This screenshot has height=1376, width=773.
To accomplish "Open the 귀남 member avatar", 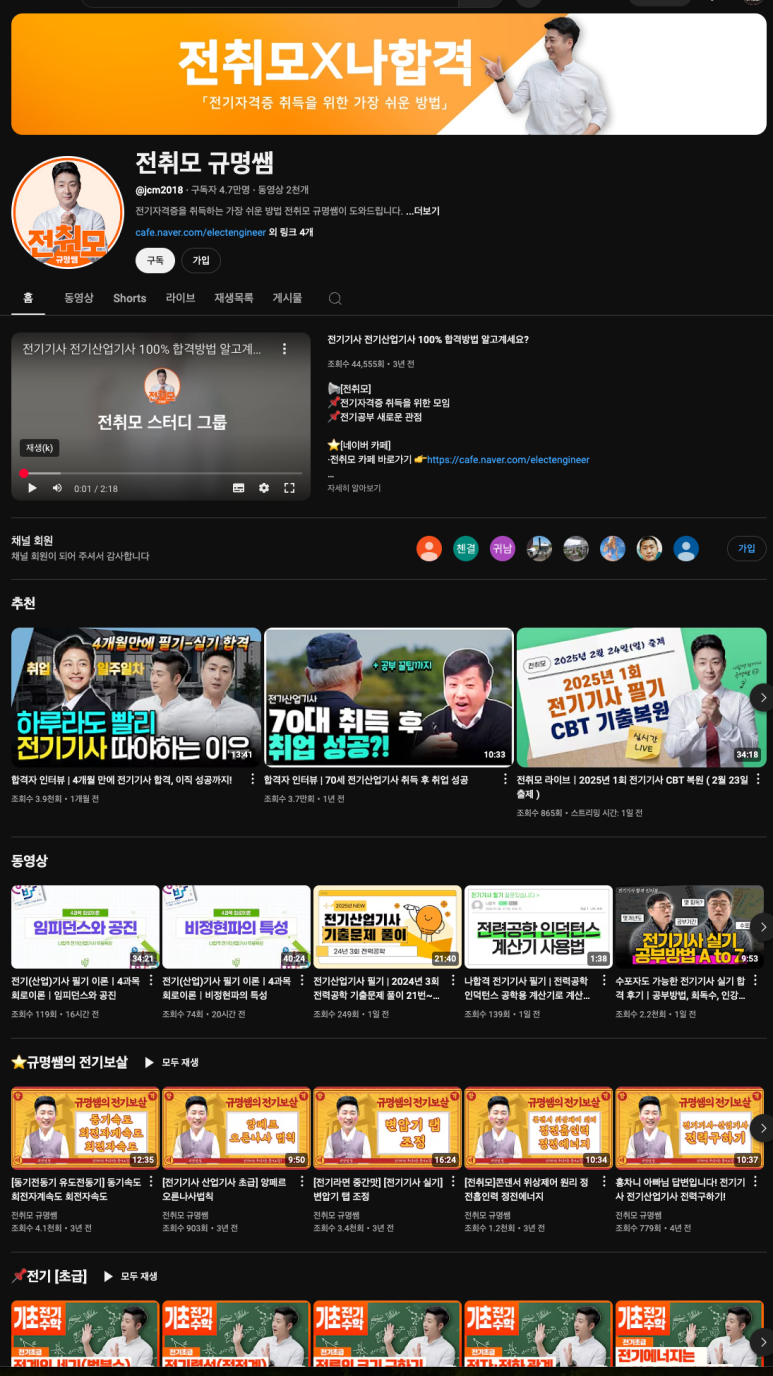I will tap(502, 548).
